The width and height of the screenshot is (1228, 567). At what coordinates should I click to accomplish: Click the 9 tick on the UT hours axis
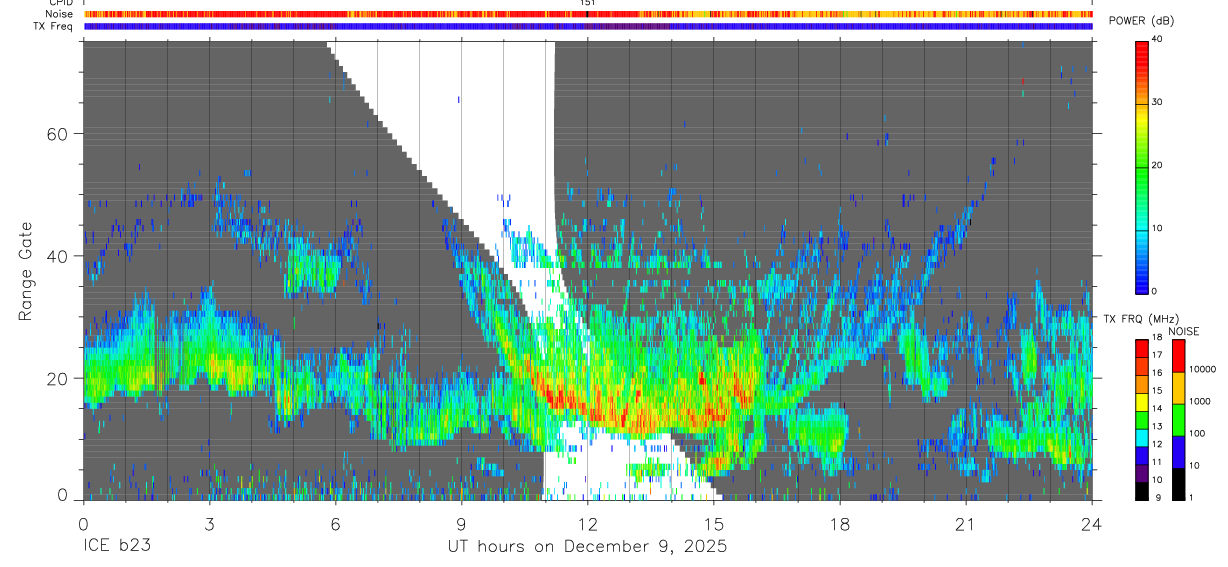point(461,524)
